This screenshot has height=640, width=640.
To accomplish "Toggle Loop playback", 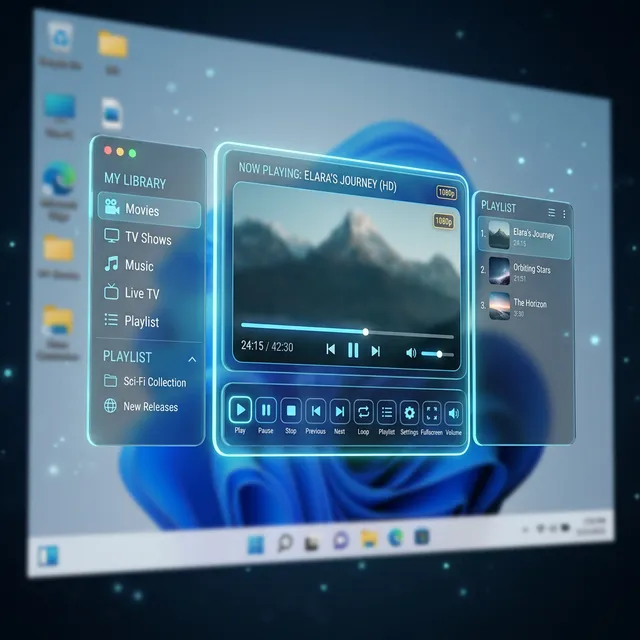I will tap(363, 412).
